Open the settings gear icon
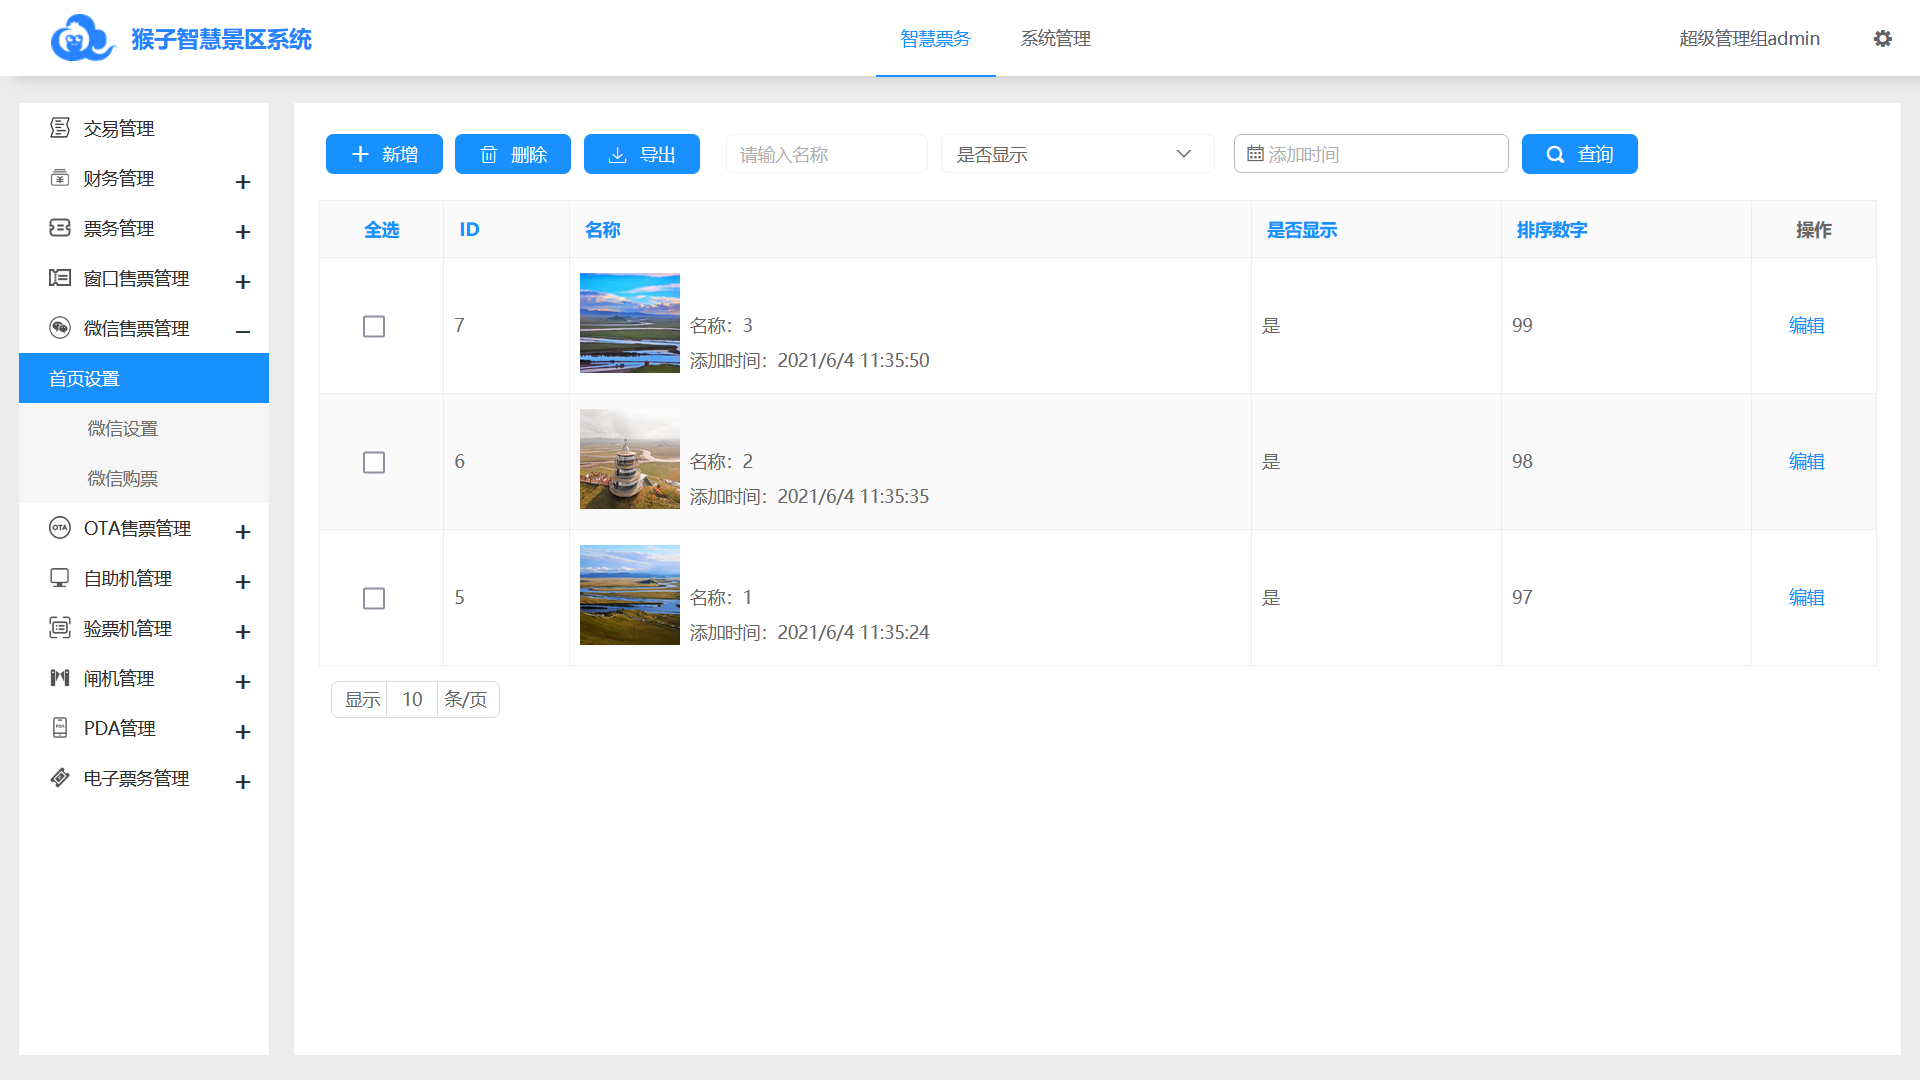The width and height of the screenshot is (1920, 1080). pyautogui.click(x=1882, y=38)
